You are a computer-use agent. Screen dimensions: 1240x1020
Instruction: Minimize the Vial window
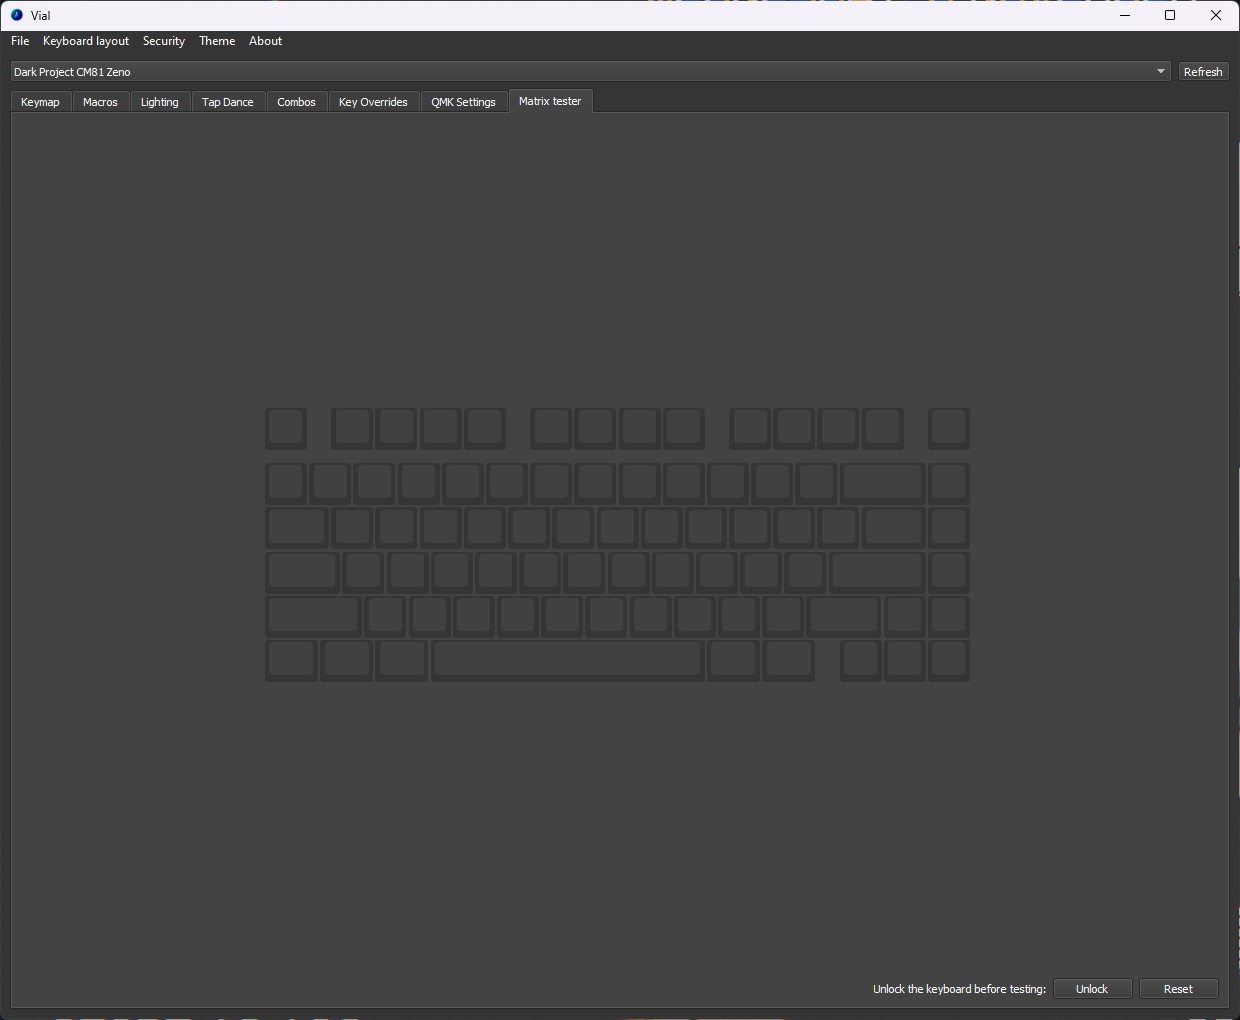(x=1125, y=15)
